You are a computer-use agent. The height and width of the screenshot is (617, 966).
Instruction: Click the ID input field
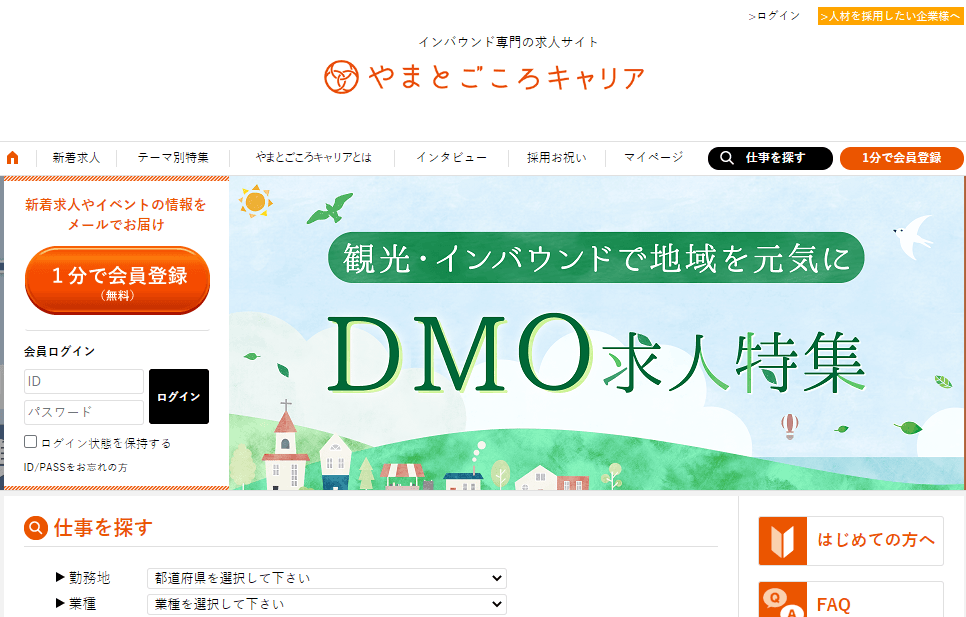tap(84, 382)
